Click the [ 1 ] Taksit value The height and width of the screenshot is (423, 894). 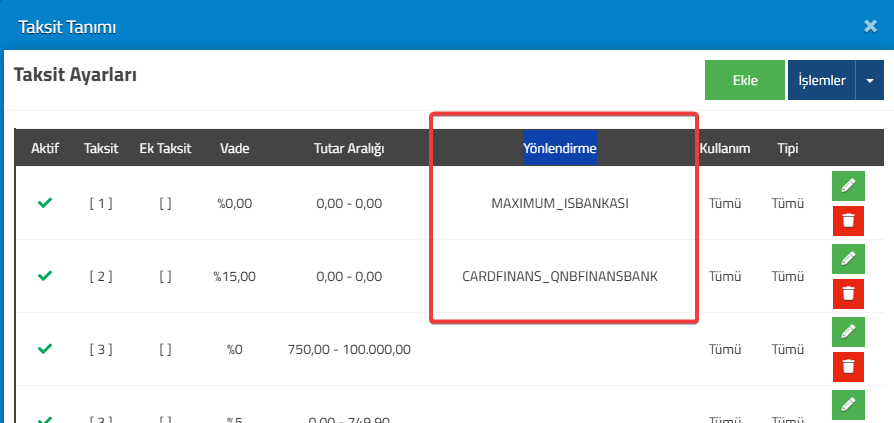101,204
